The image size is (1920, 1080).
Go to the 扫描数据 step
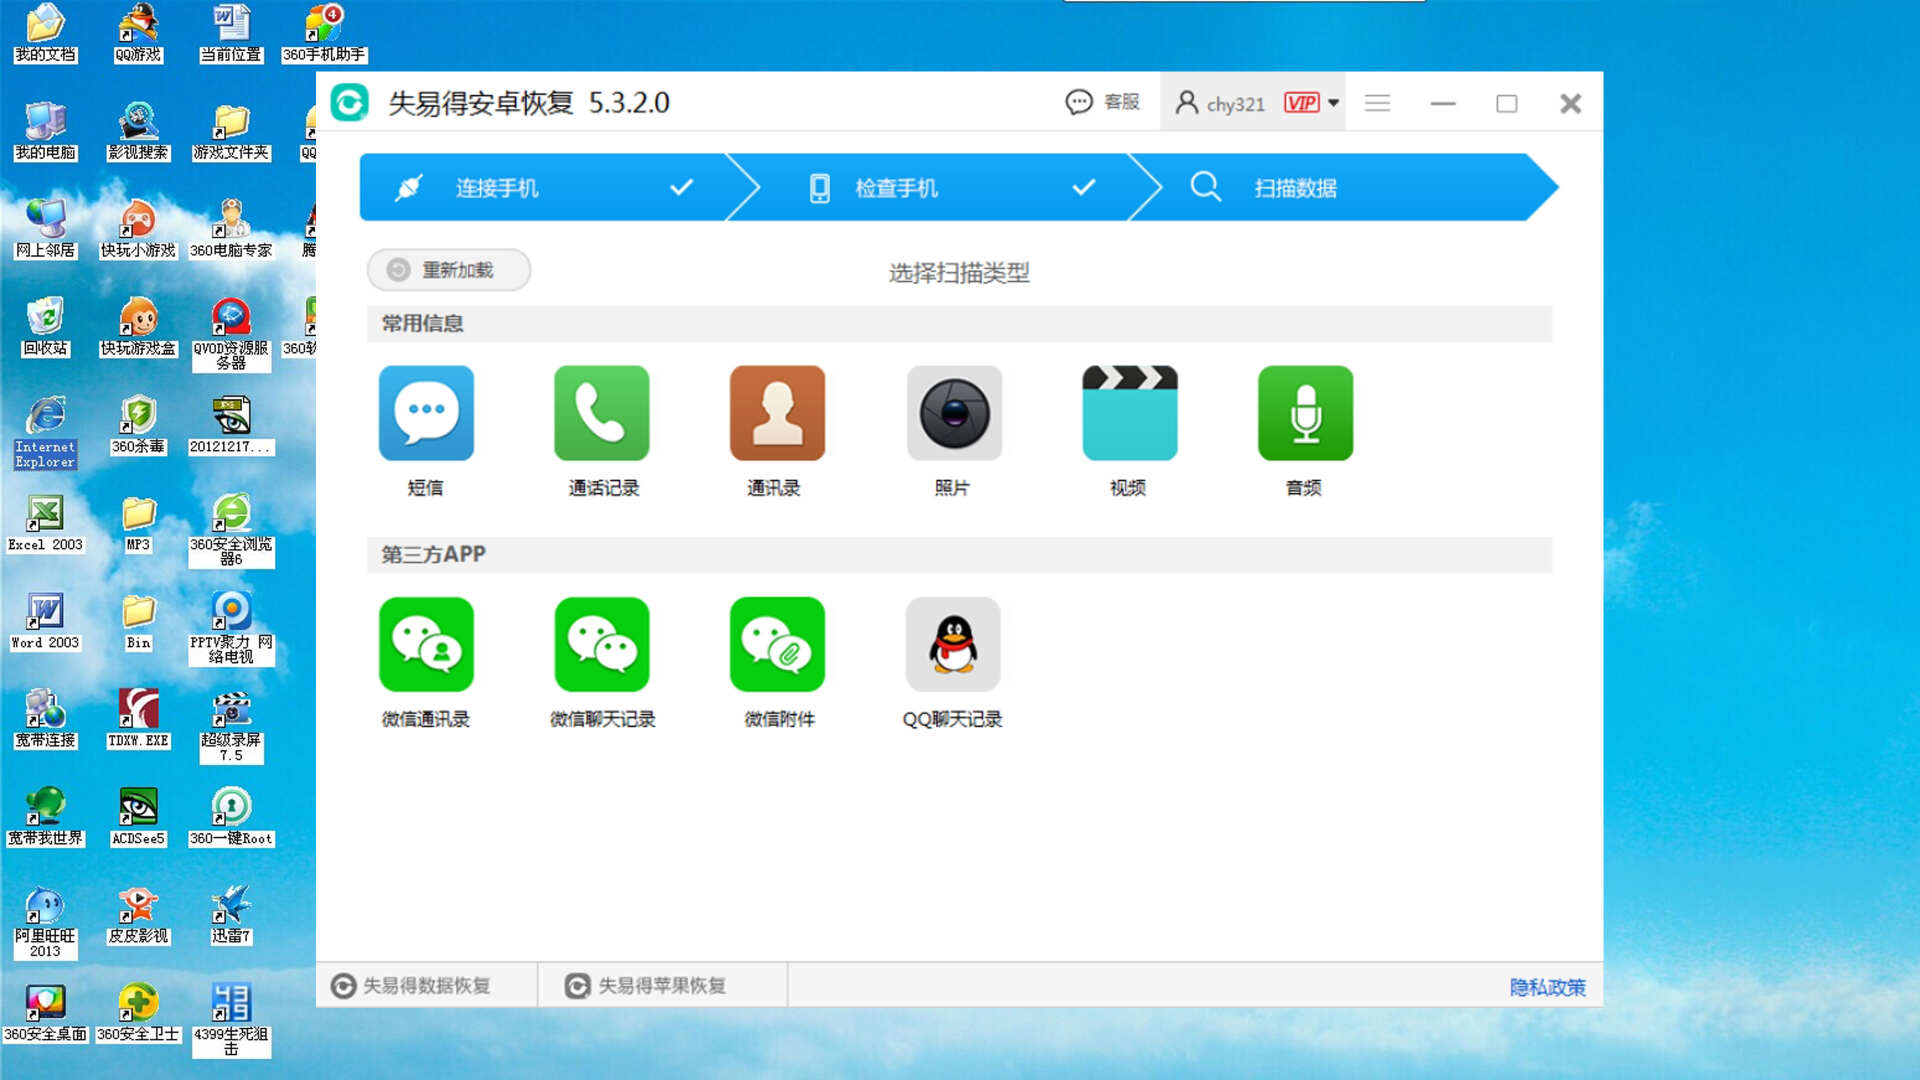(1345, 187)
